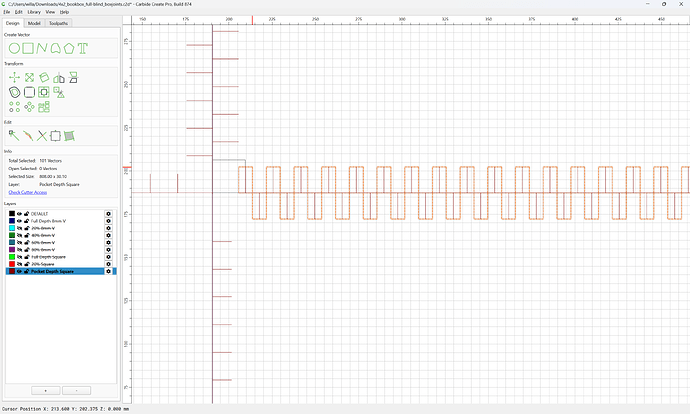This screenshot has width=690, height=414.
Task: Activate the Node Edit arrow tool
Action: click(14, 136)
